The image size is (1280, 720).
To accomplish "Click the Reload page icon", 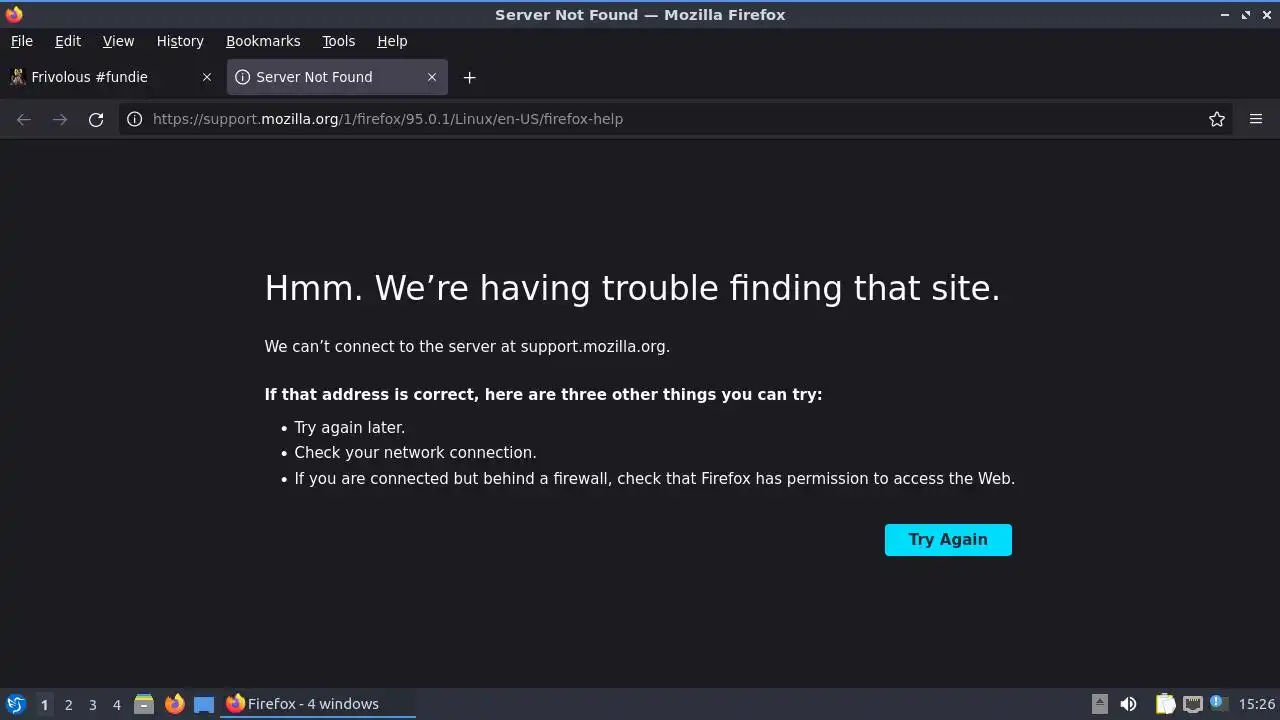I will 96,119.
